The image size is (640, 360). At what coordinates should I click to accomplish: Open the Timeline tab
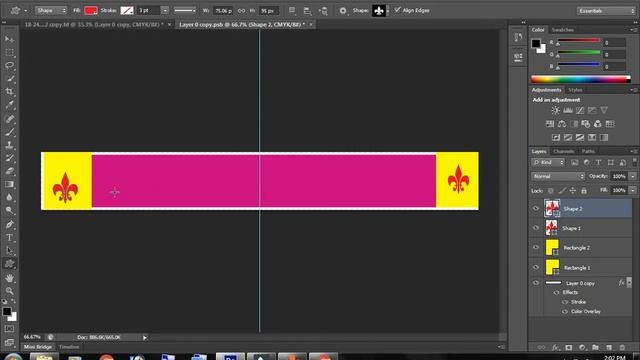pos(69,347)
